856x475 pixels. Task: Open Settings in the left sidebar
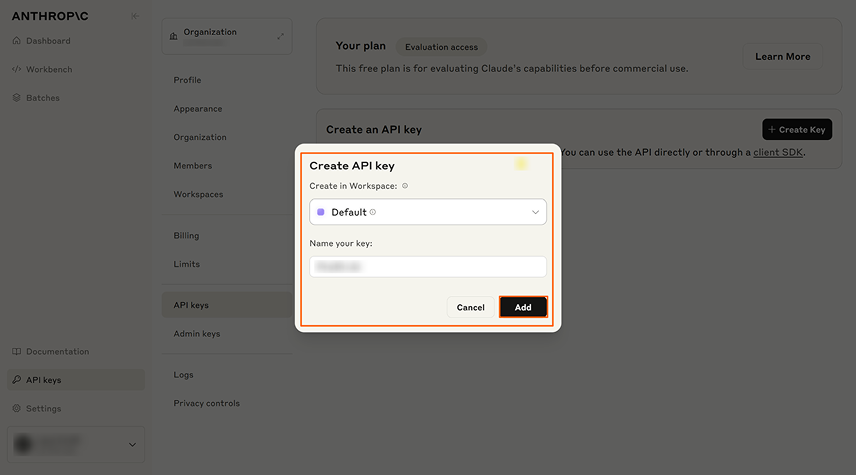44,408
